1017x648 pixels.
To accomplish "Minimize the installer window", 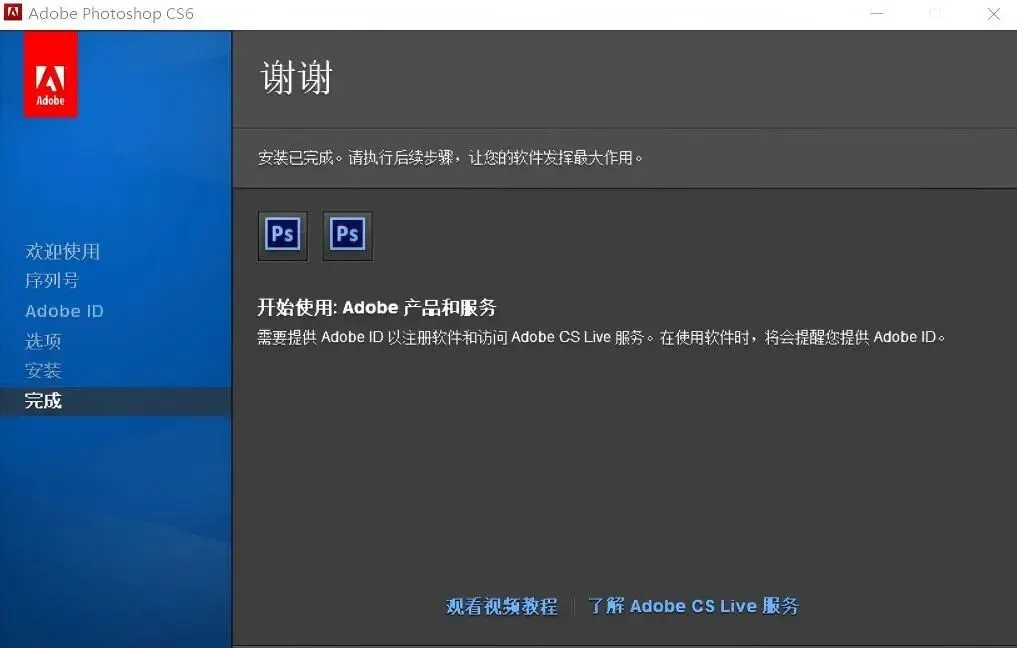I will pyautogui.click(x=877, y=14).
